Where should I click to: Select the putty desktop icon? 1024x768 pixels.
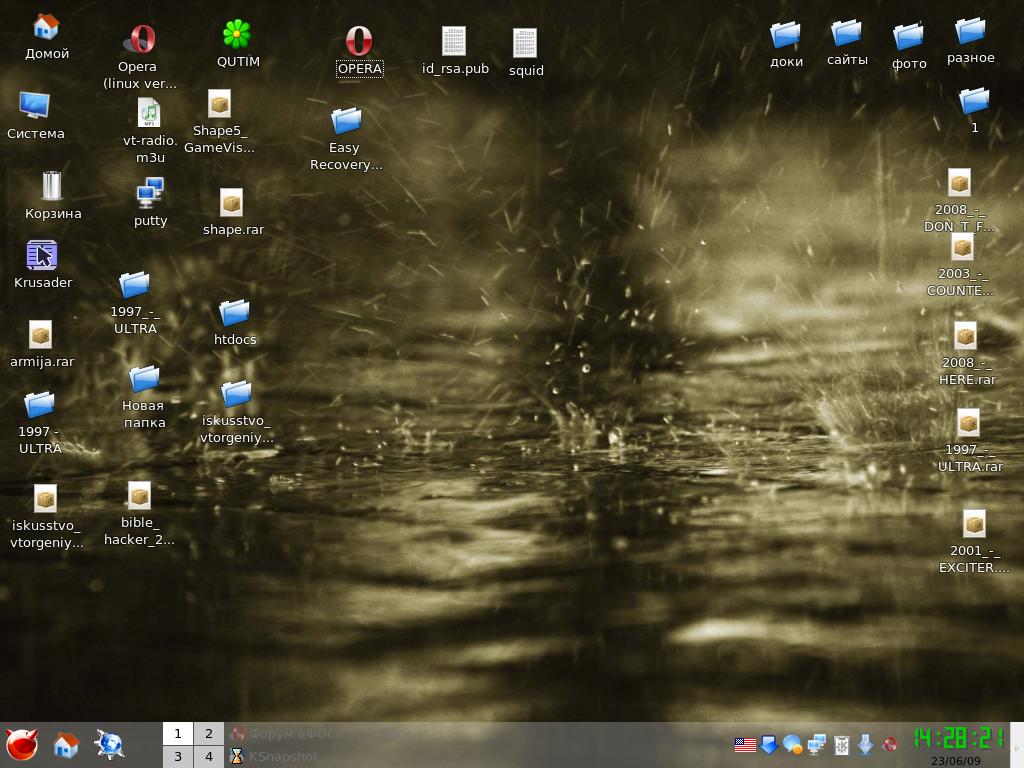coord(150,193)
